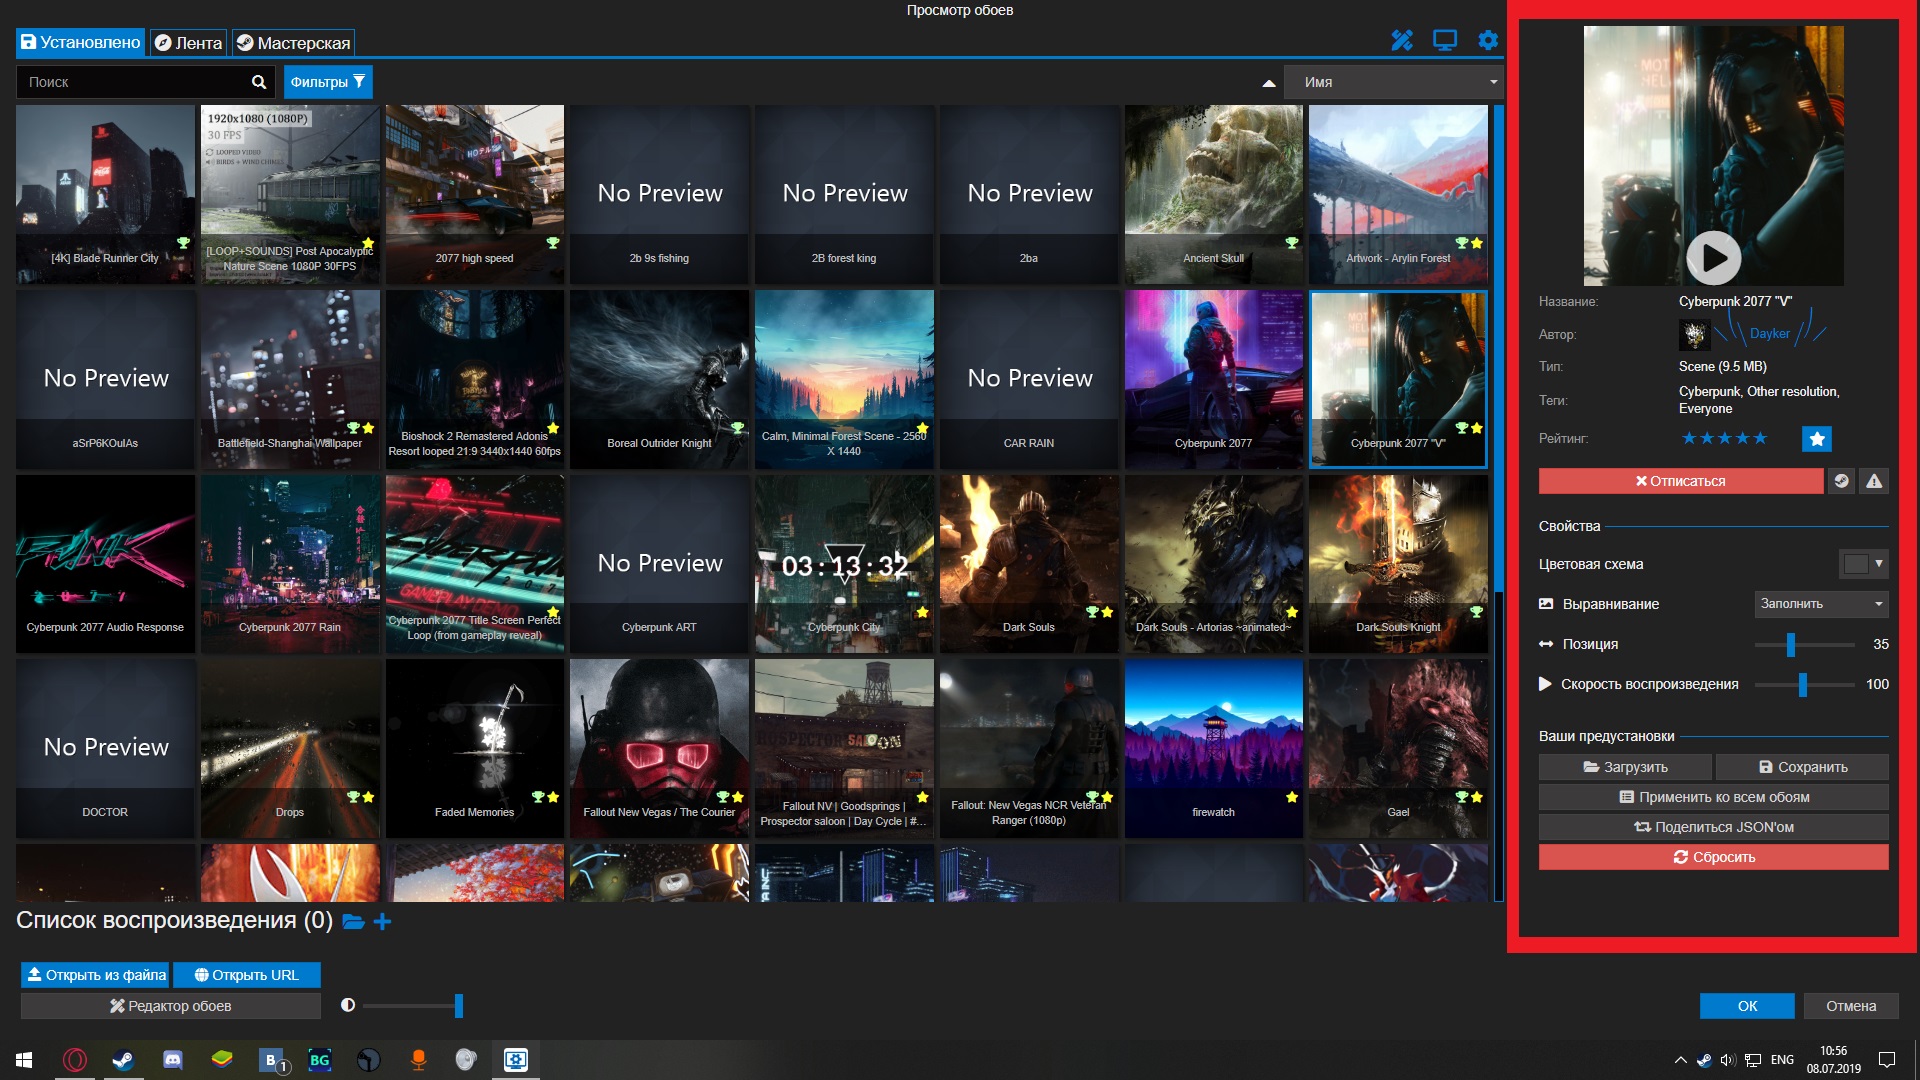
Task: Click the Позиция slider handle
Action: 1791,645
